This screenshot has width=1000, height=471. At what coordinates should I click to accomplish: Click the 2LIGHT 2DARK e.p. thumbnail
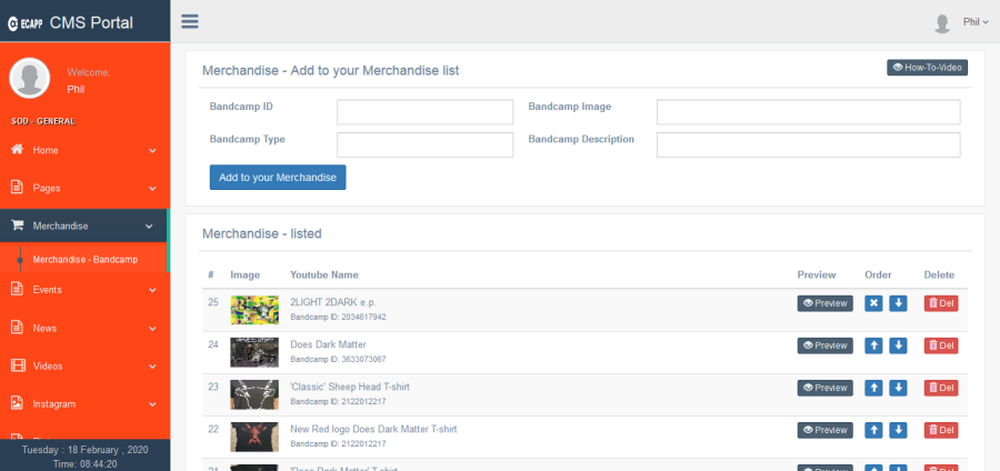pos(254,310)
